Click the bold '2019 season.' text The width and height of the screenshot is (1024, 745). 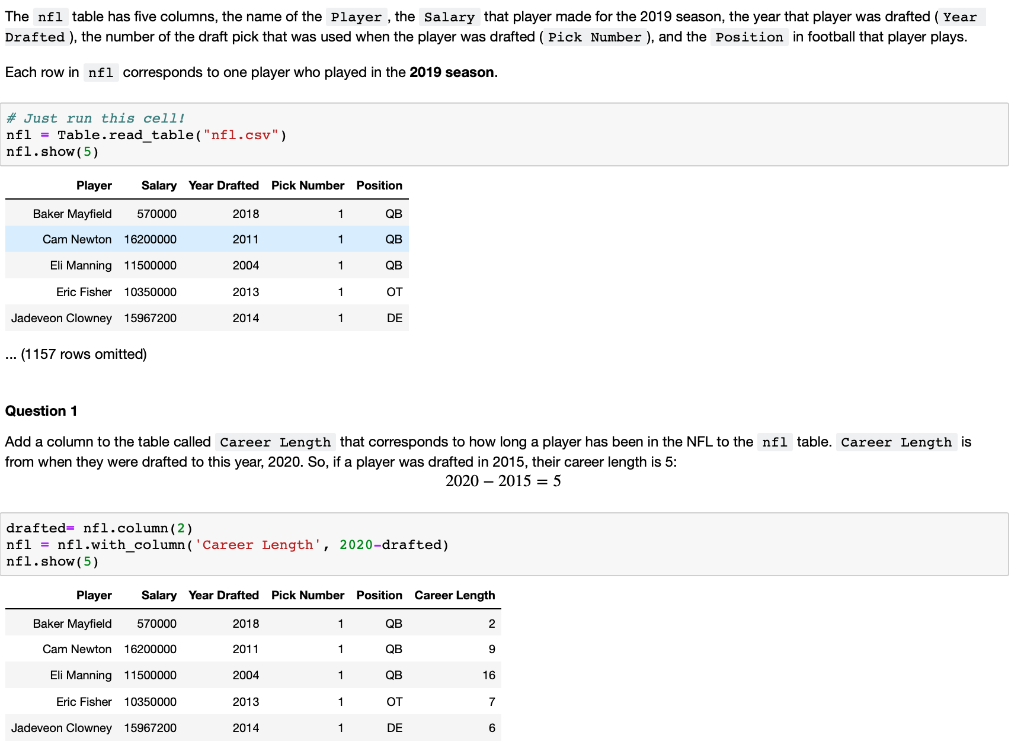[453, 72]
